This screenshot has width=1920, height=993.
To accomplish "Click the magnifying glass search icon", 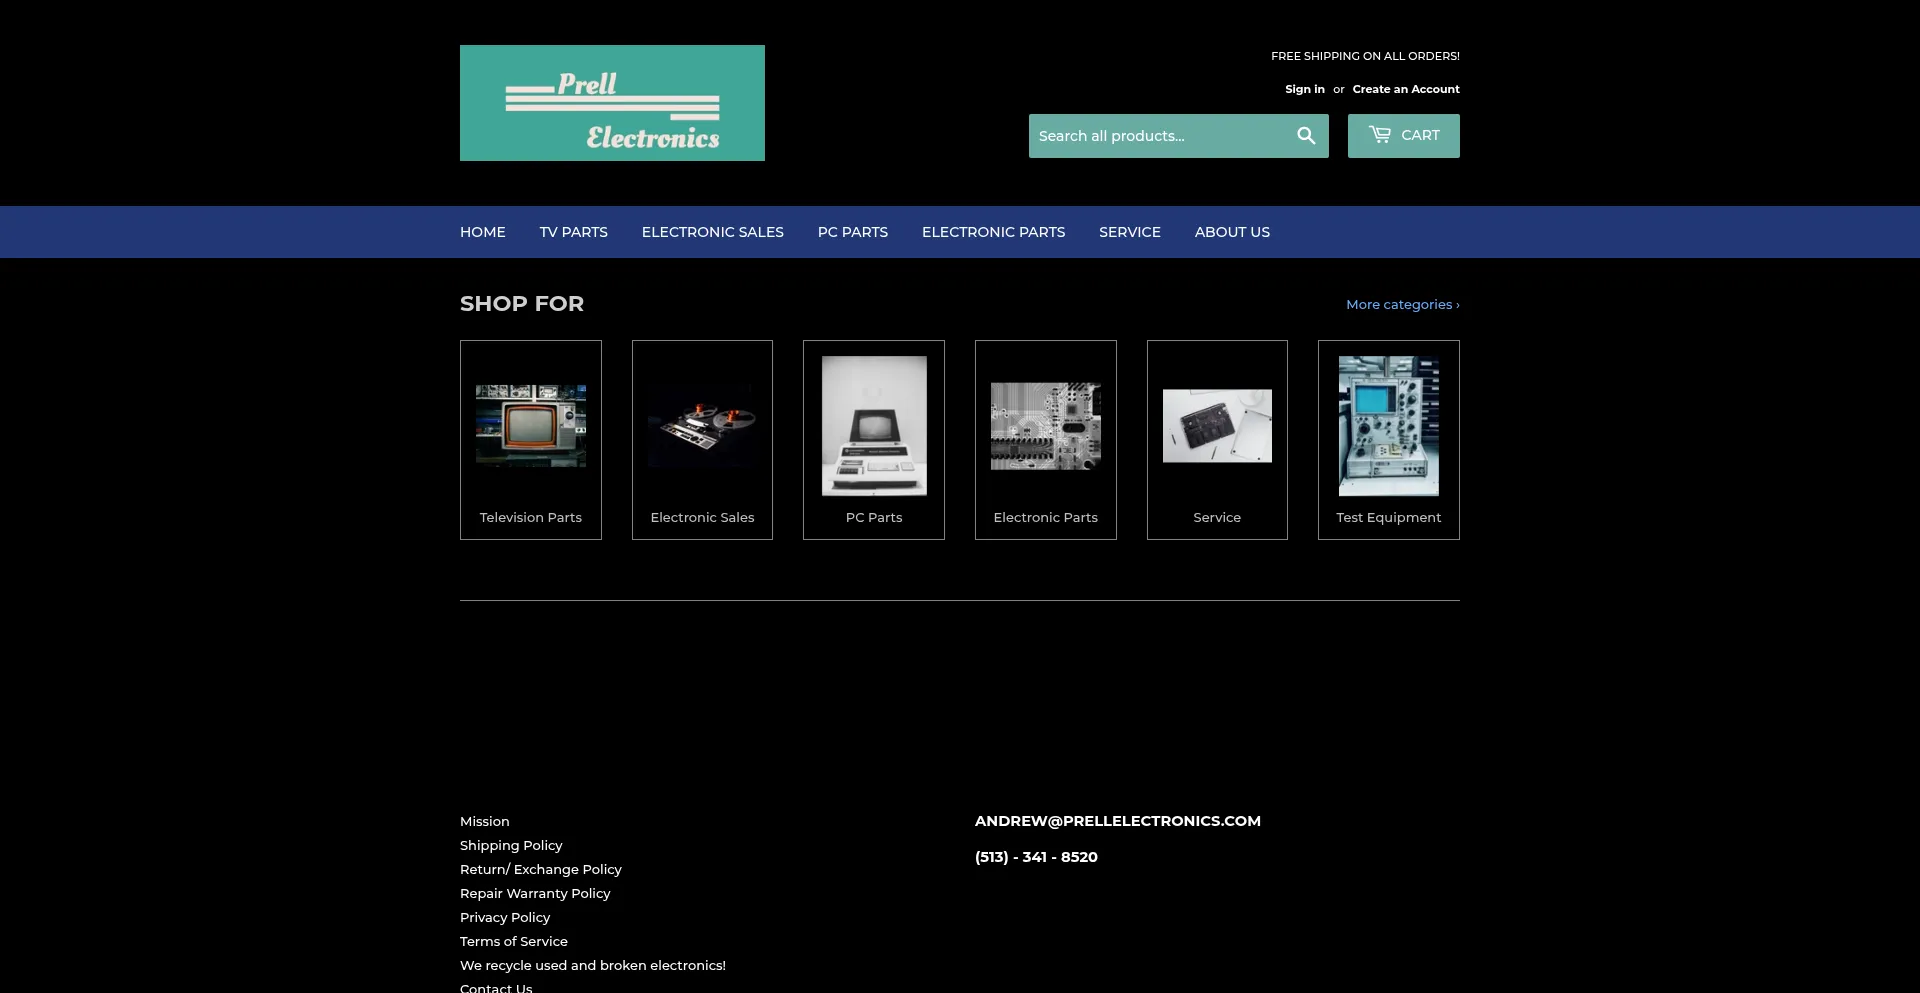I will (1306, 136).
